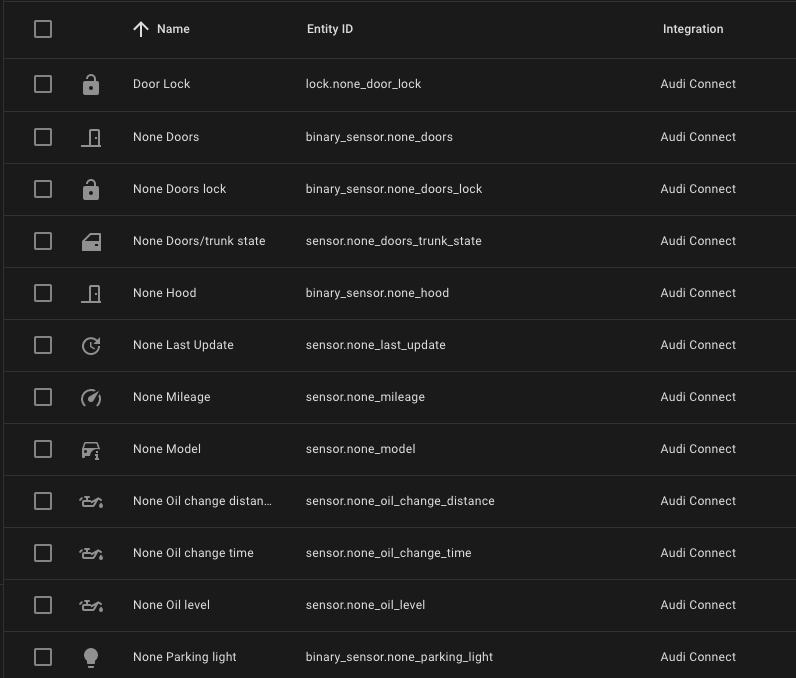Sort by the Entity ID column header
The width and height of the screenshot is (796, 678).
330,29
